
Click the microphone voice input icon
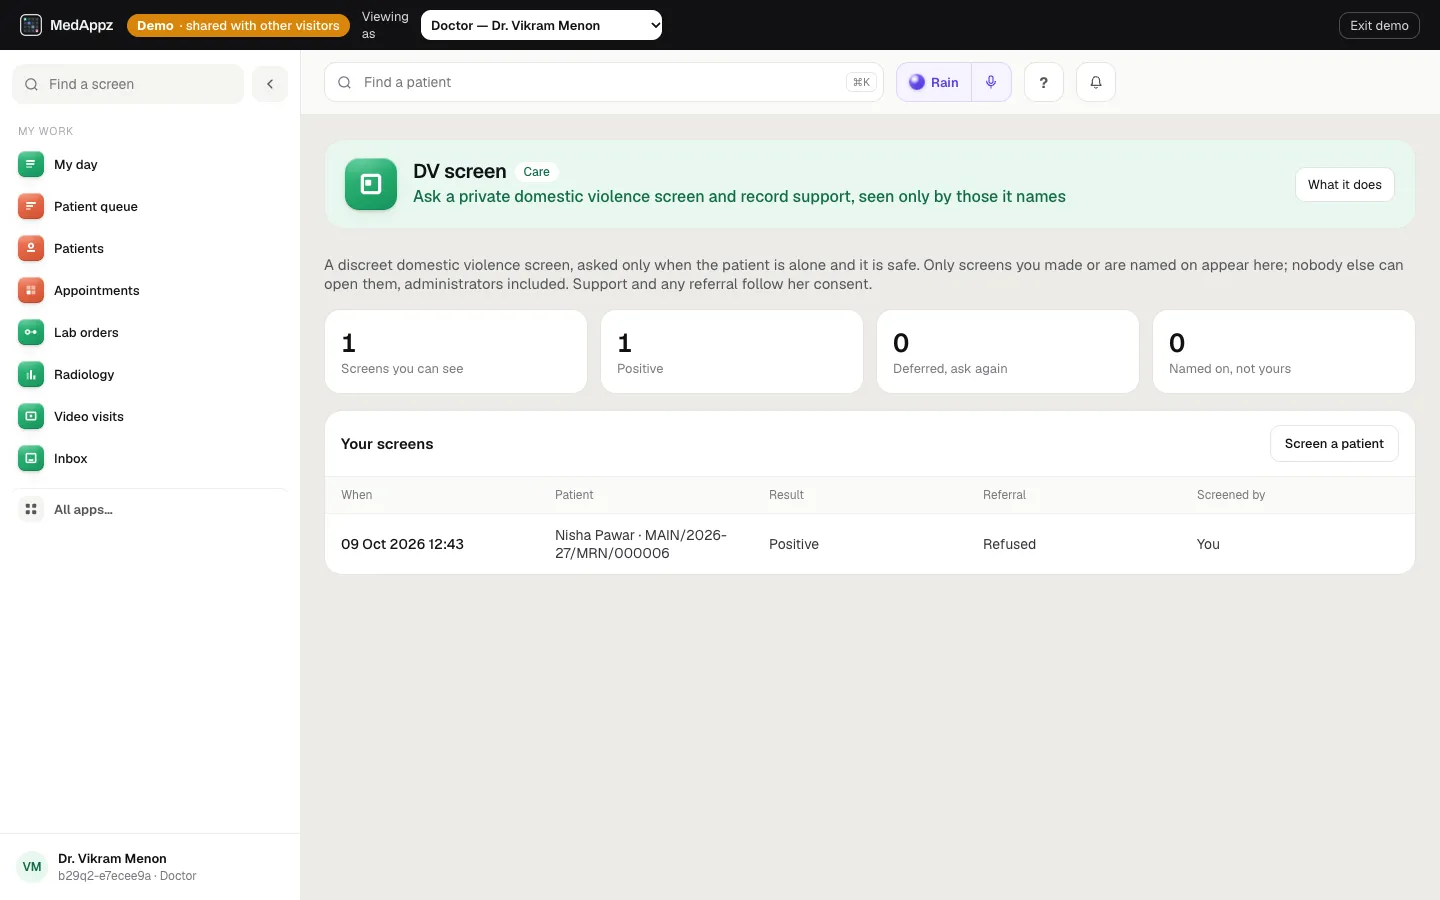[991, 82]
